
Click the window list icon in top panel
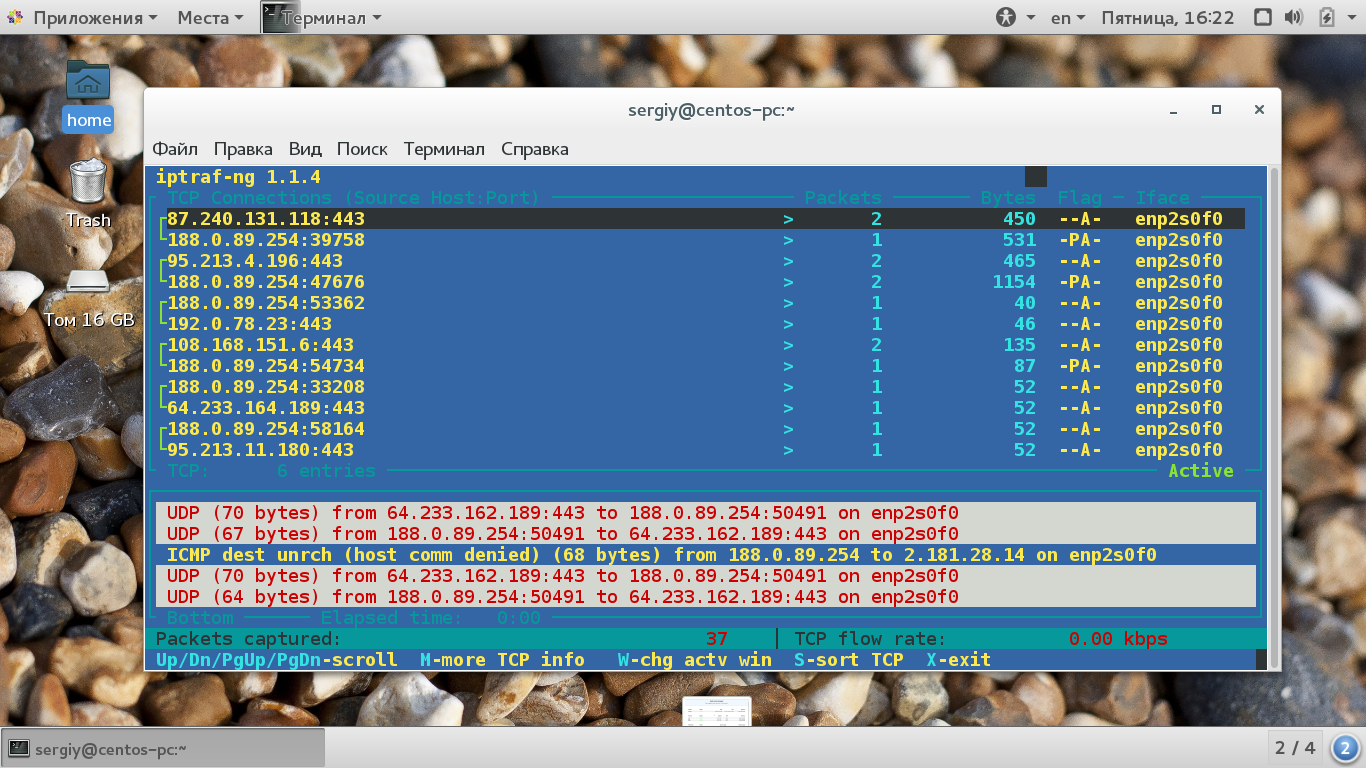[1262, 17]
